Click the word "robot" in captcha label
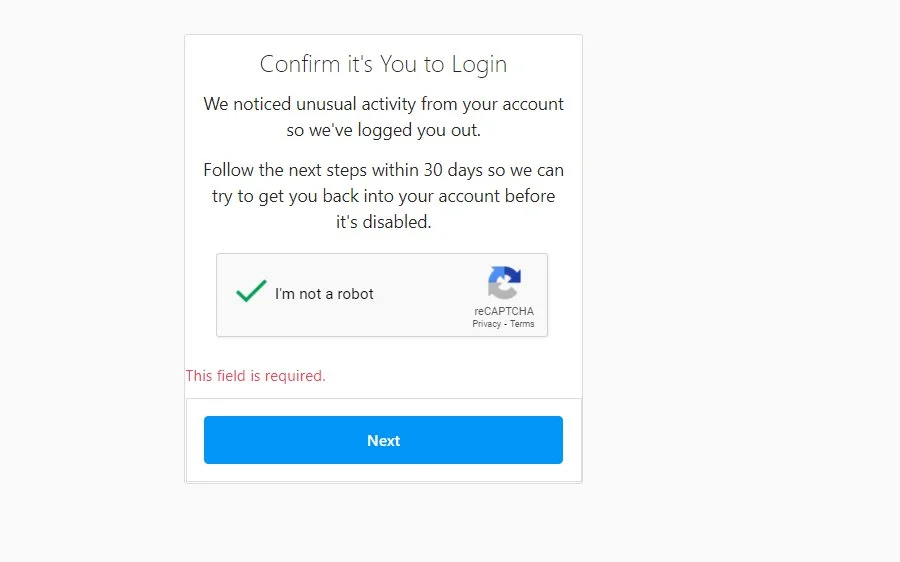Viewport: 900px width, 562px height. pos(355,294)
